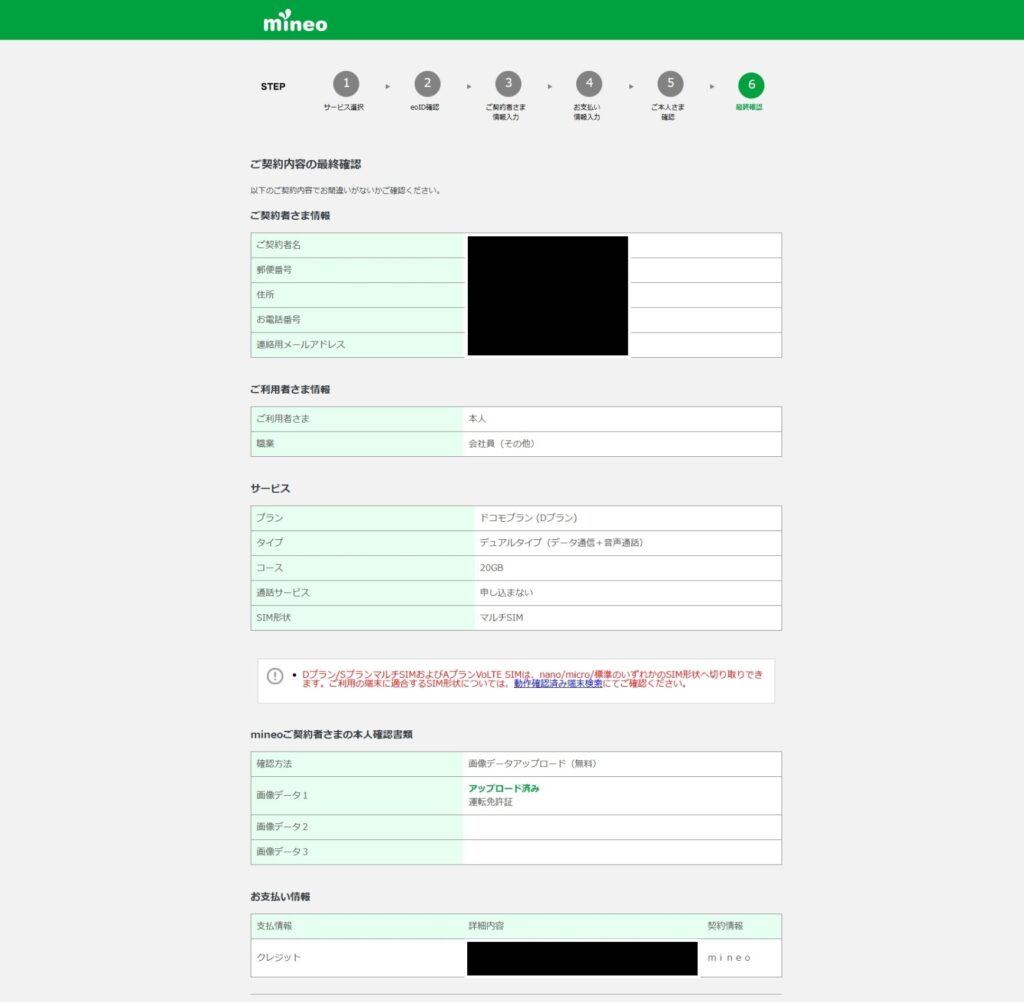1024x1002 pixels.
Task: Click the 職業 row label
Action: [x=265, y=444]
